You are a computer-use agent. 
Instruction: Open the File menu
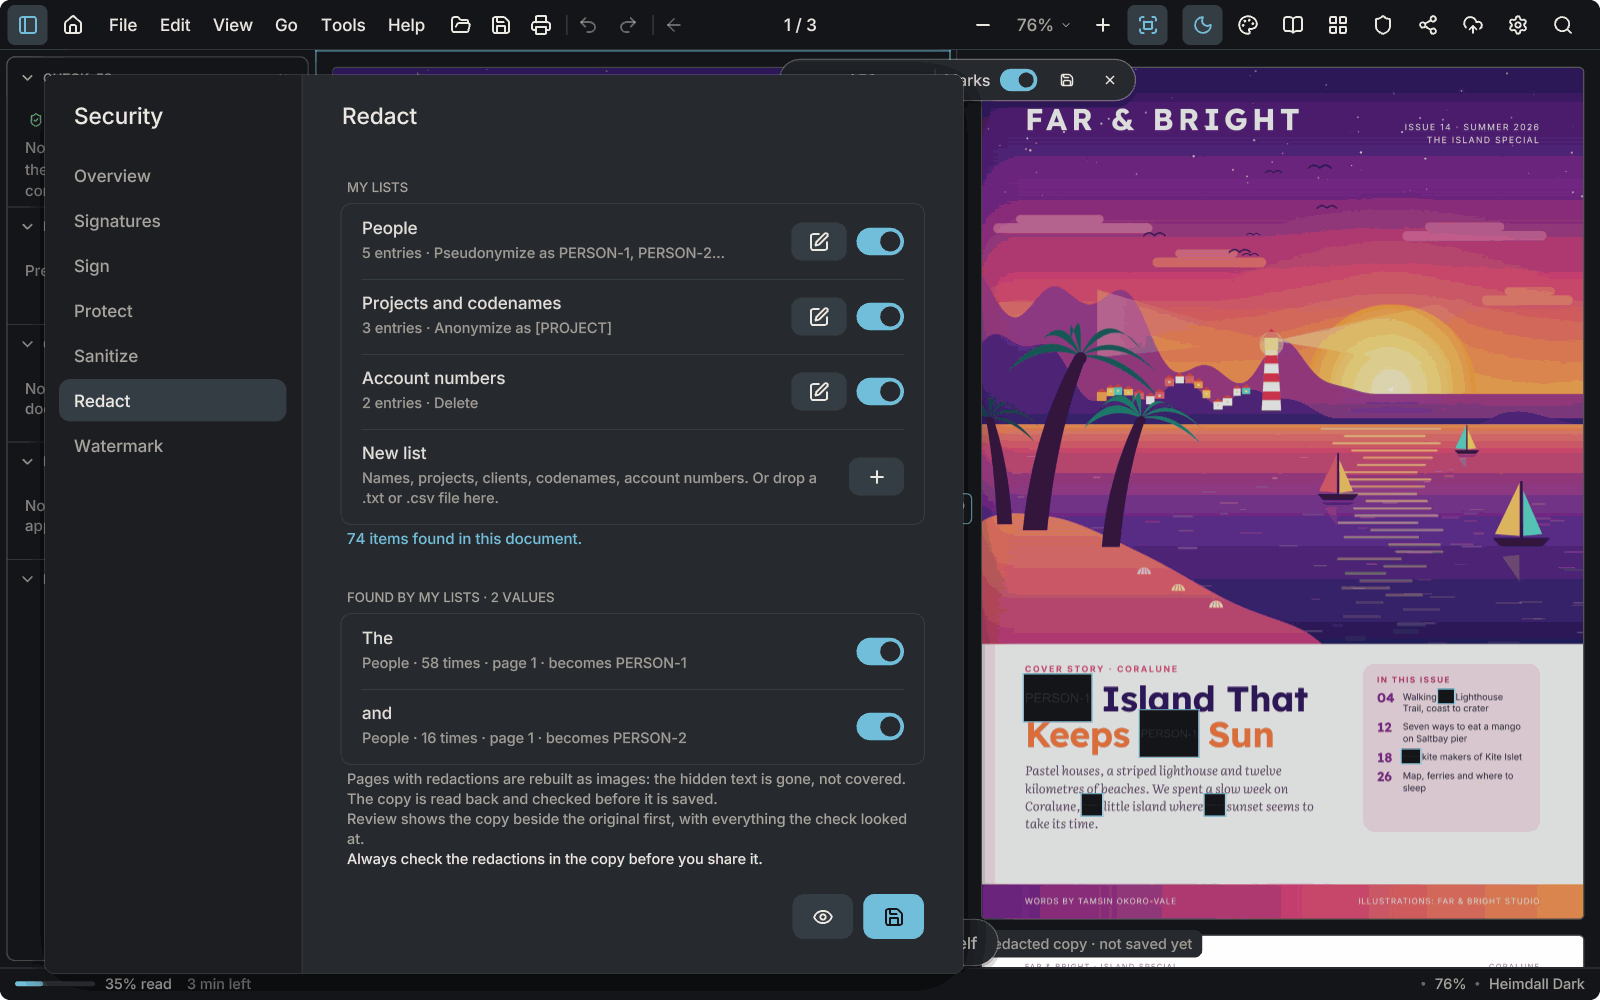(x=123, y=25)
